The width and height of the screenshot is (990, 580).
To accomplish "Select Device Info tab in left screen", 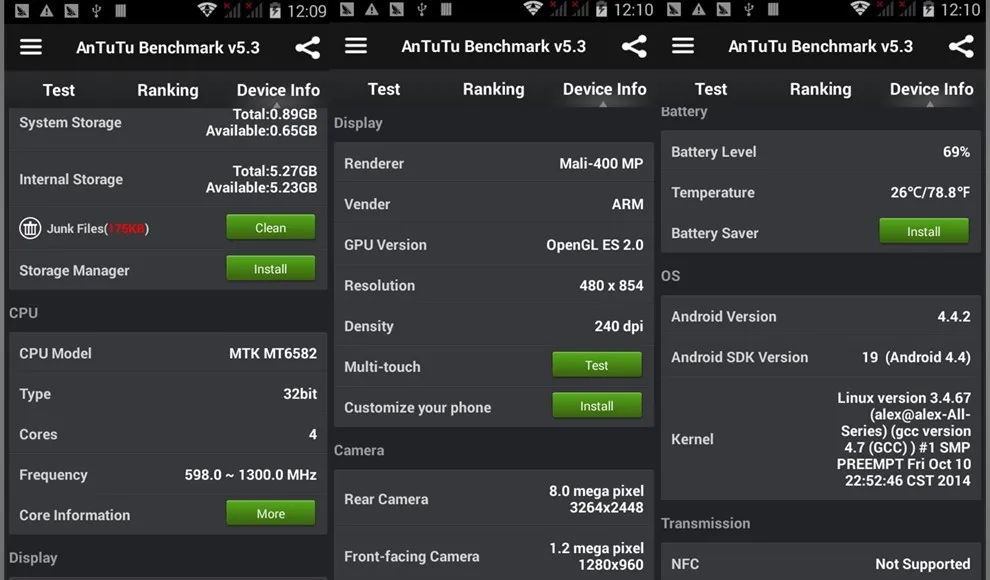I will 278,90.
